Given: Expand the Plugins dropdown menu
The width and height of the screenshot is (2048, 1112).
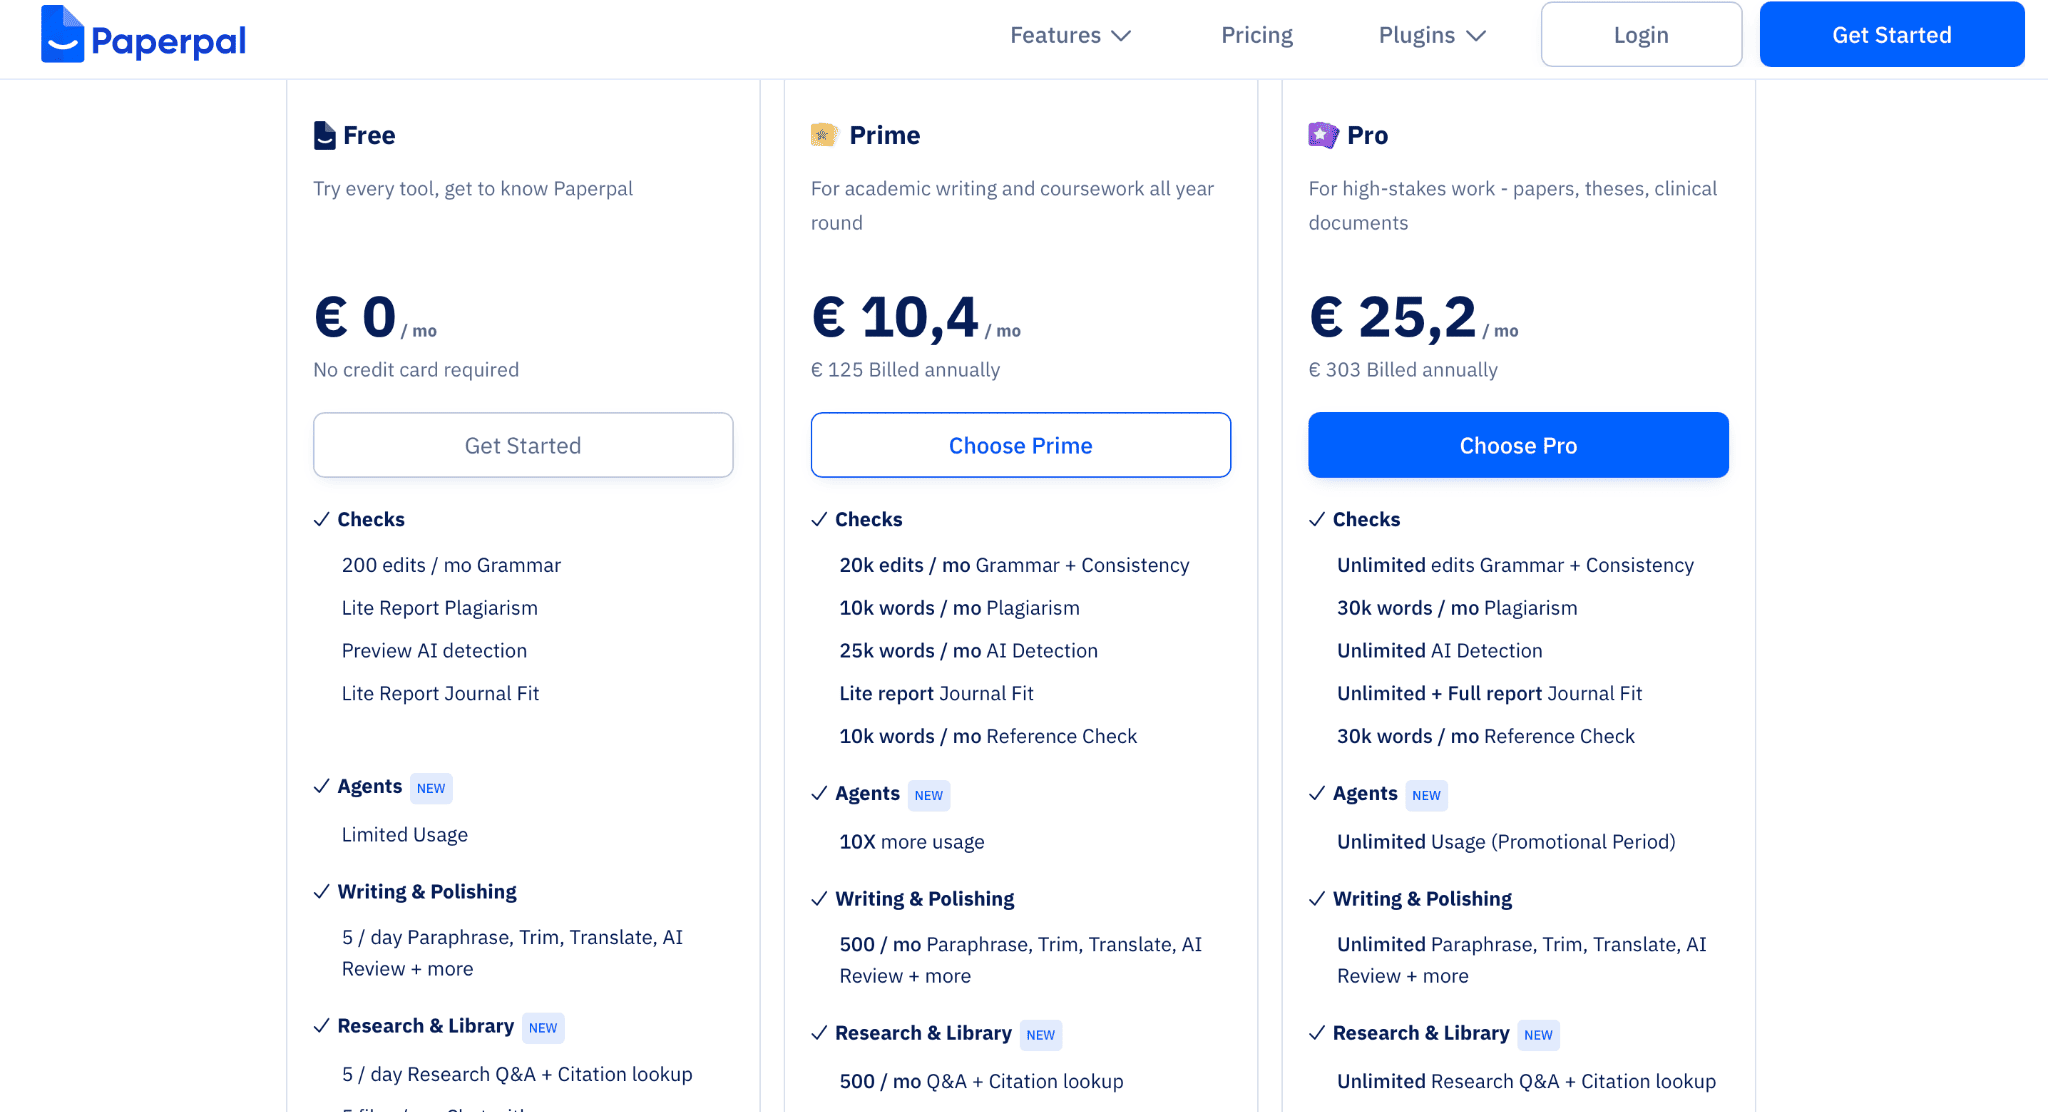Looking at the screenshot, I should [x=1432, y=35].
